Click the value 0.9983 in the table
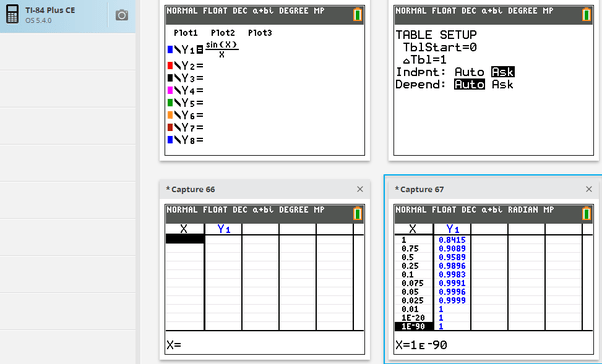The width and height of the screenshot is (602, 364). (452, 275)
